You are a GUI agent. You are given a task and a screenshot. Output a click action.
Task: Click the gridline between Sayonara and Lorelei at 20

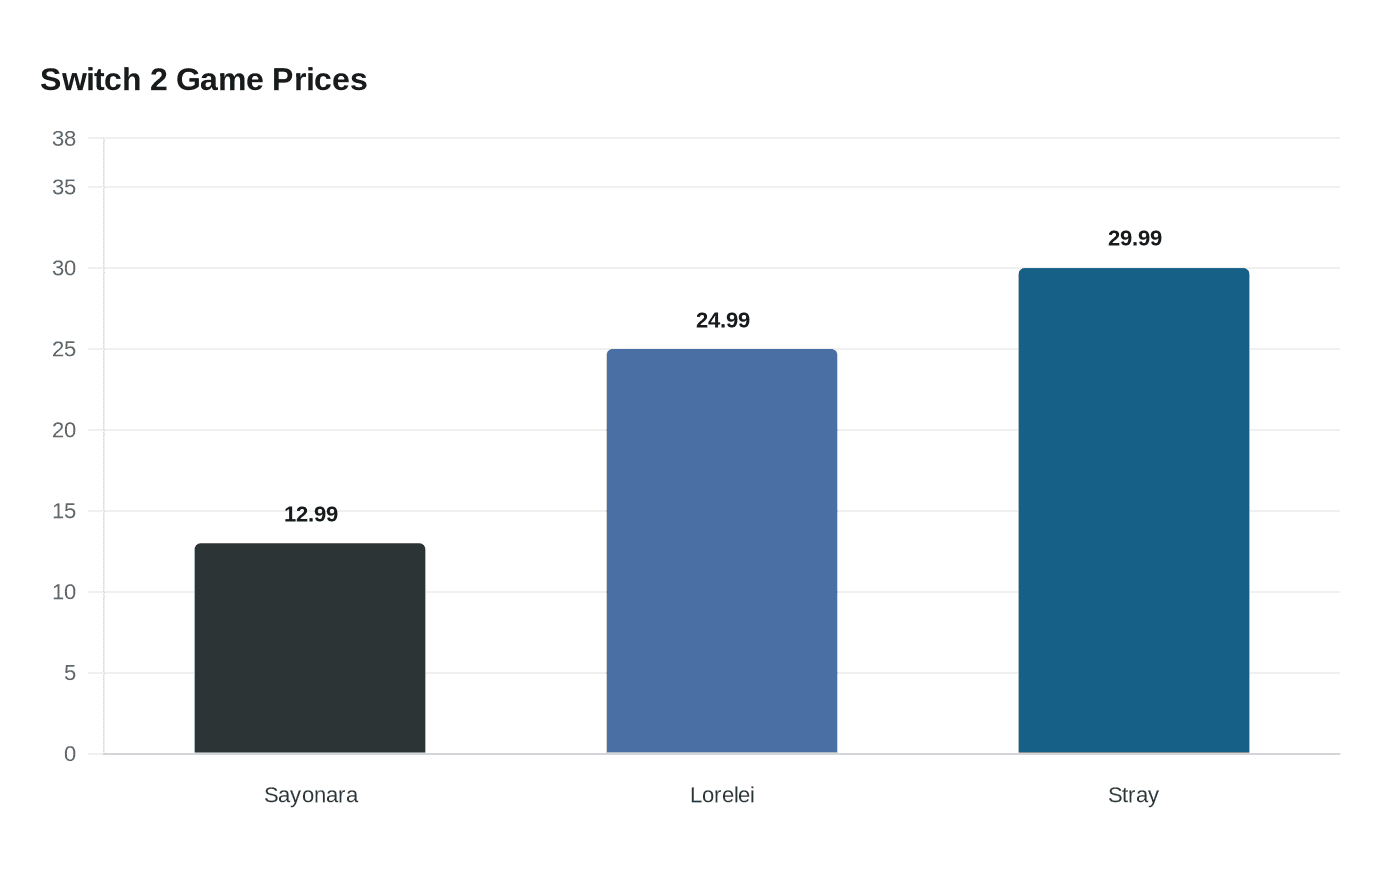point(516,430)
